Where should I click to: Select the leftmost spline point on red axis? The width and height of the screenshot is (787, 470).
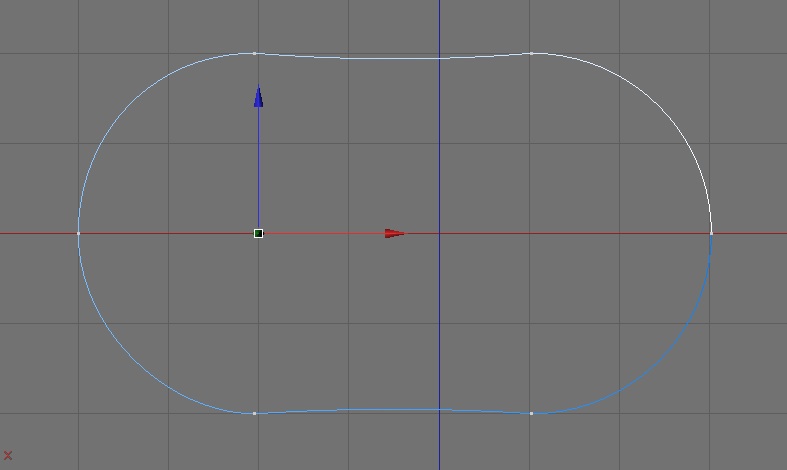click(x=78, y=233)
